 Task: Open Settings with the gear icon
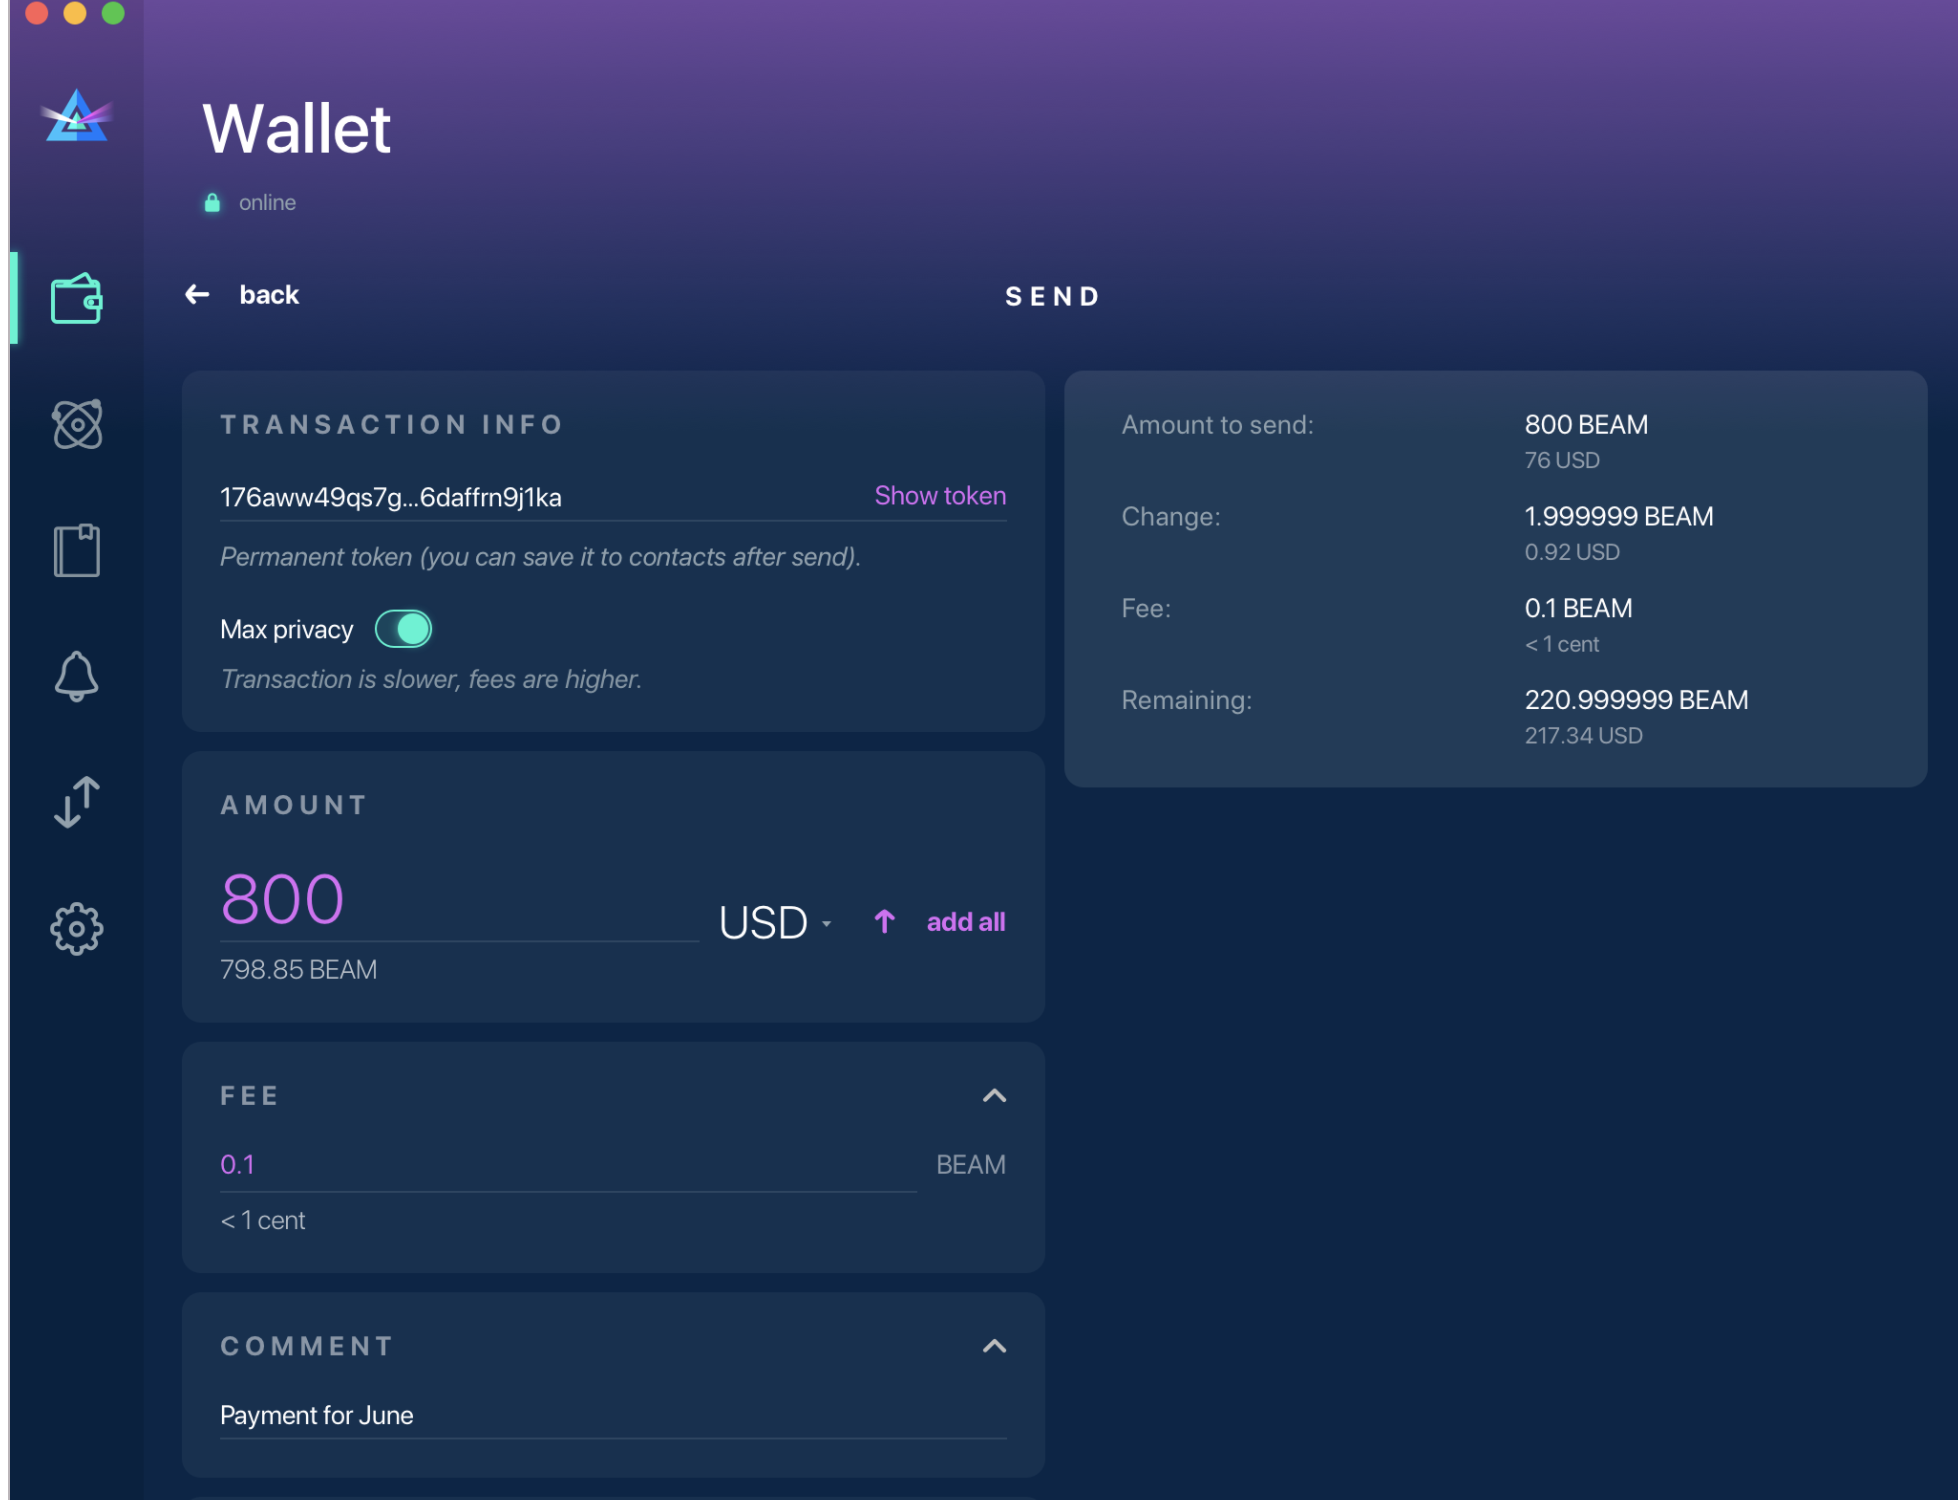pos(76,928)
